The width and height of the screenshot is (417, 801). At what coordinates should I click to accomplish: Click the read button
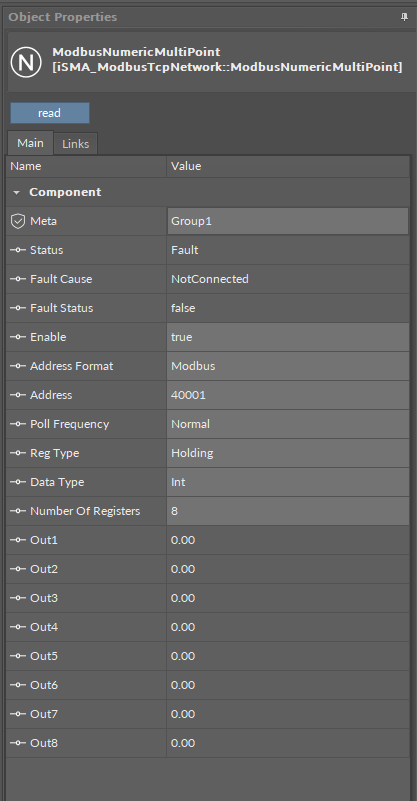pos(50,113)
